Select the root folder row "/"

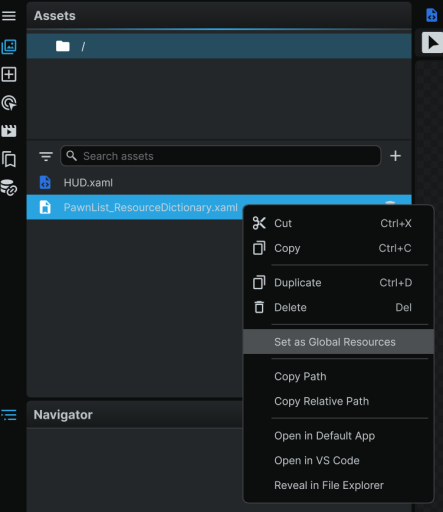(x=219, y=46)
